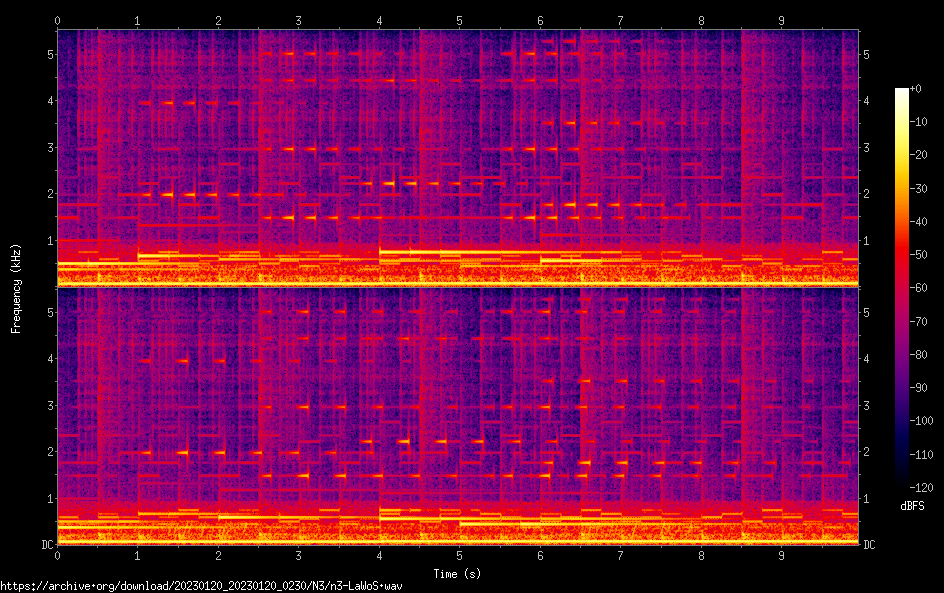Click the right-side 'DC' frequency axis label
The image size is (944, 593).
[x=869, y=545]
